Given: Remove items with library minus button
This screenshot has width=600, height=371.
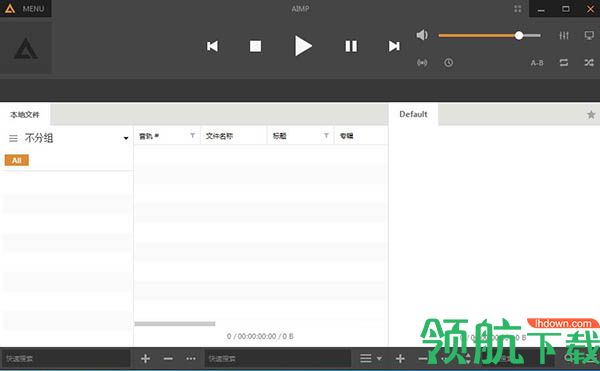Looking at the screenshot, I should [x=168, y=358].
